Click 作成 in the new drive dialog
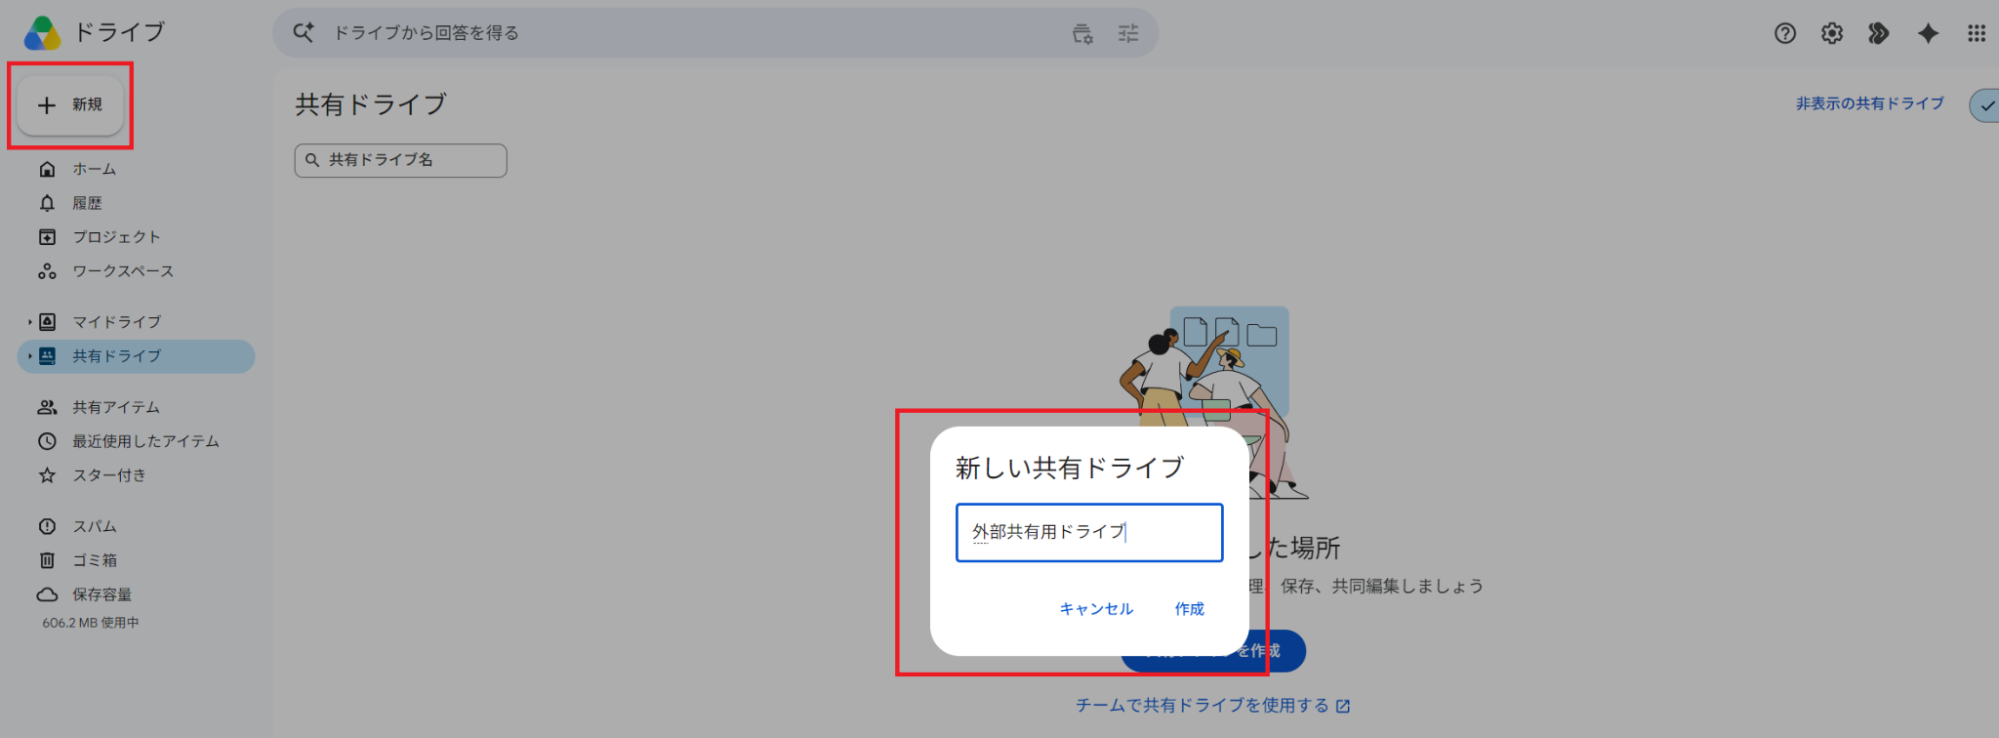Image resolution: width=1999 pixels, height=738 pixels. coord(1189,609)
